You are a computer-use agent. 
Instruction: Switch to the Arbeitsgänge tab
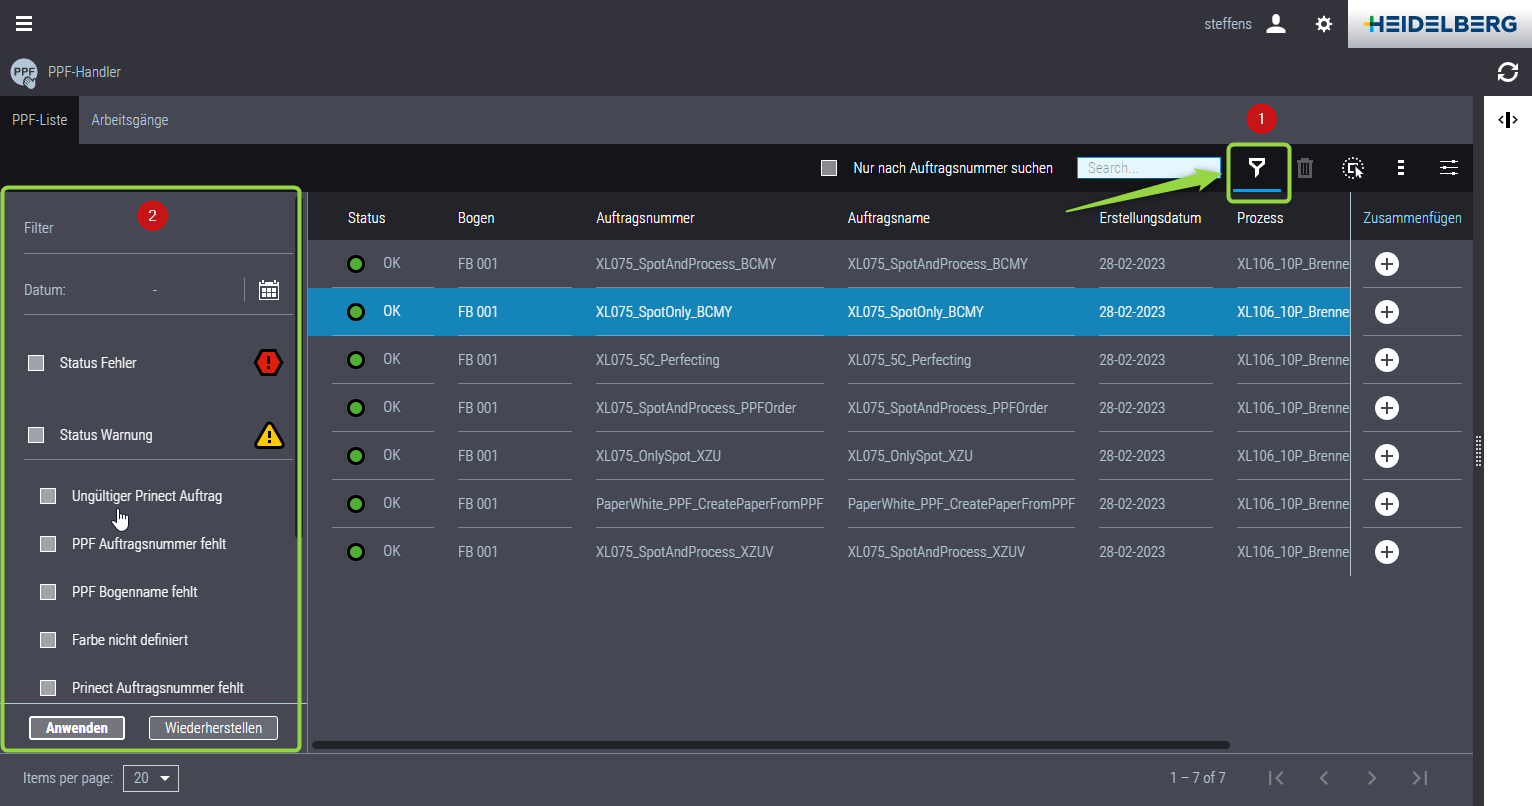(x=130, y=120)
